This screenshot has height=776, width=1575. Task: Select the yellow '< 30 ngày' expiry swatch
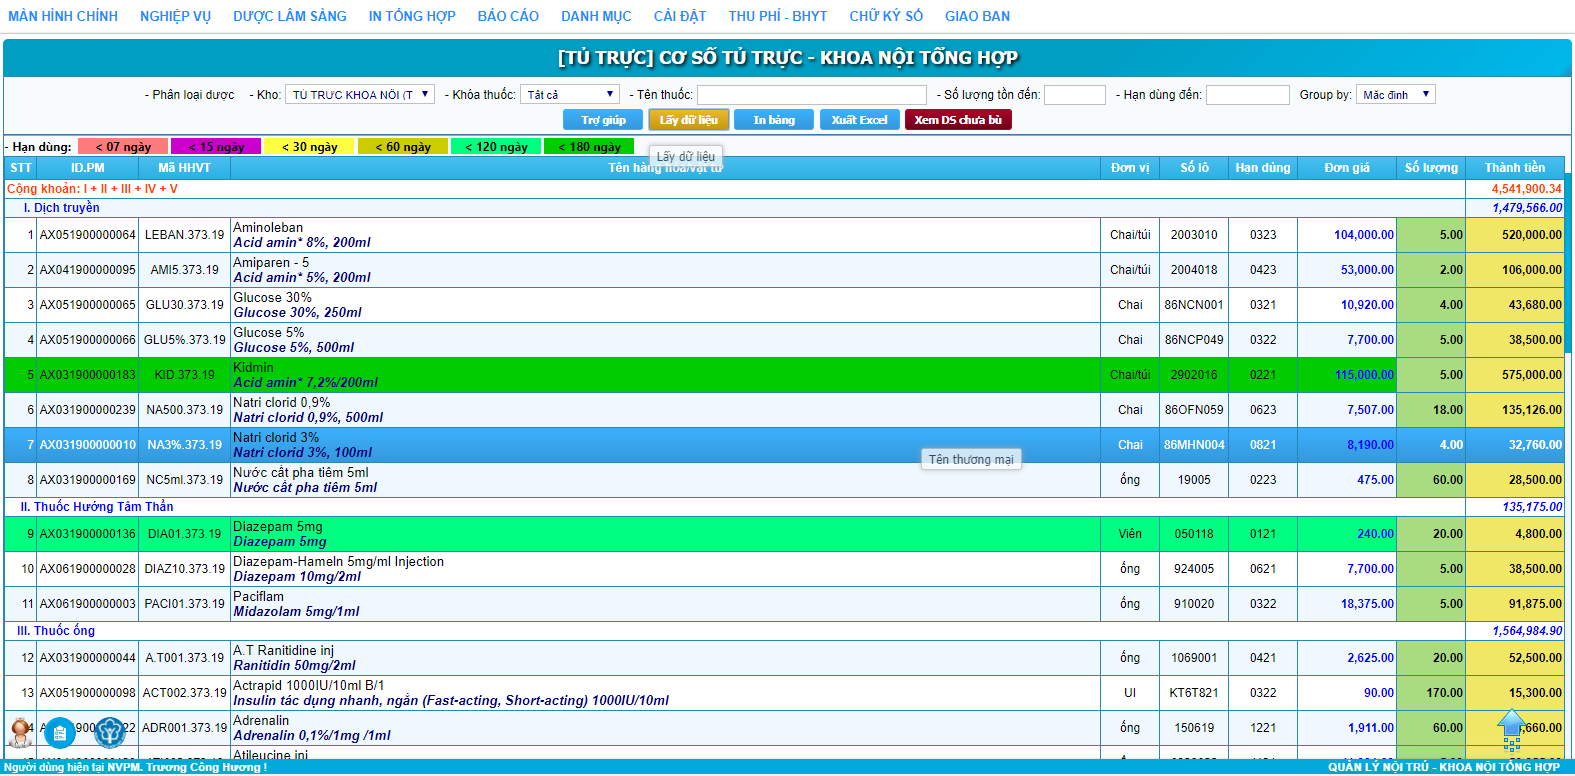coord(309,147)
